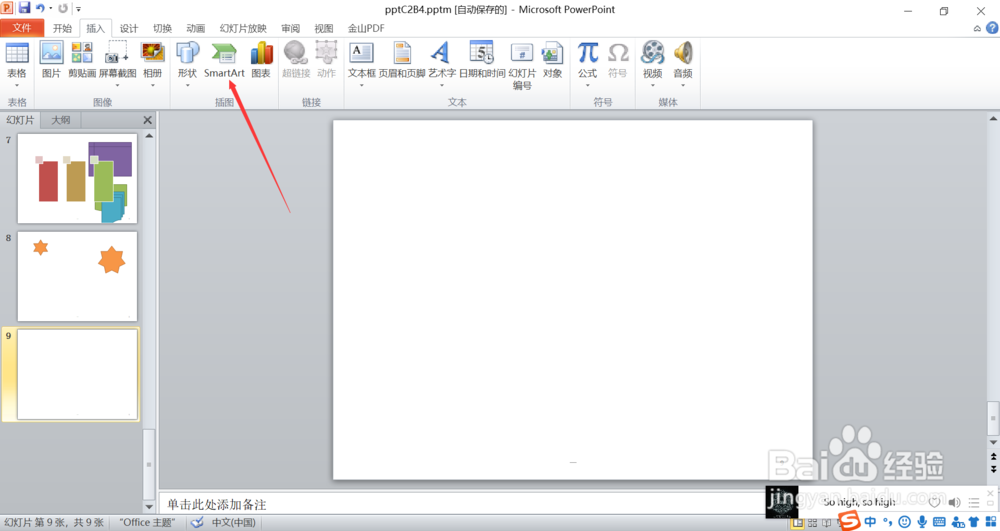Screen dimensions: 1000x531
Task: Save the presentation from quick access toolbar
Action: tap(24, 8)
